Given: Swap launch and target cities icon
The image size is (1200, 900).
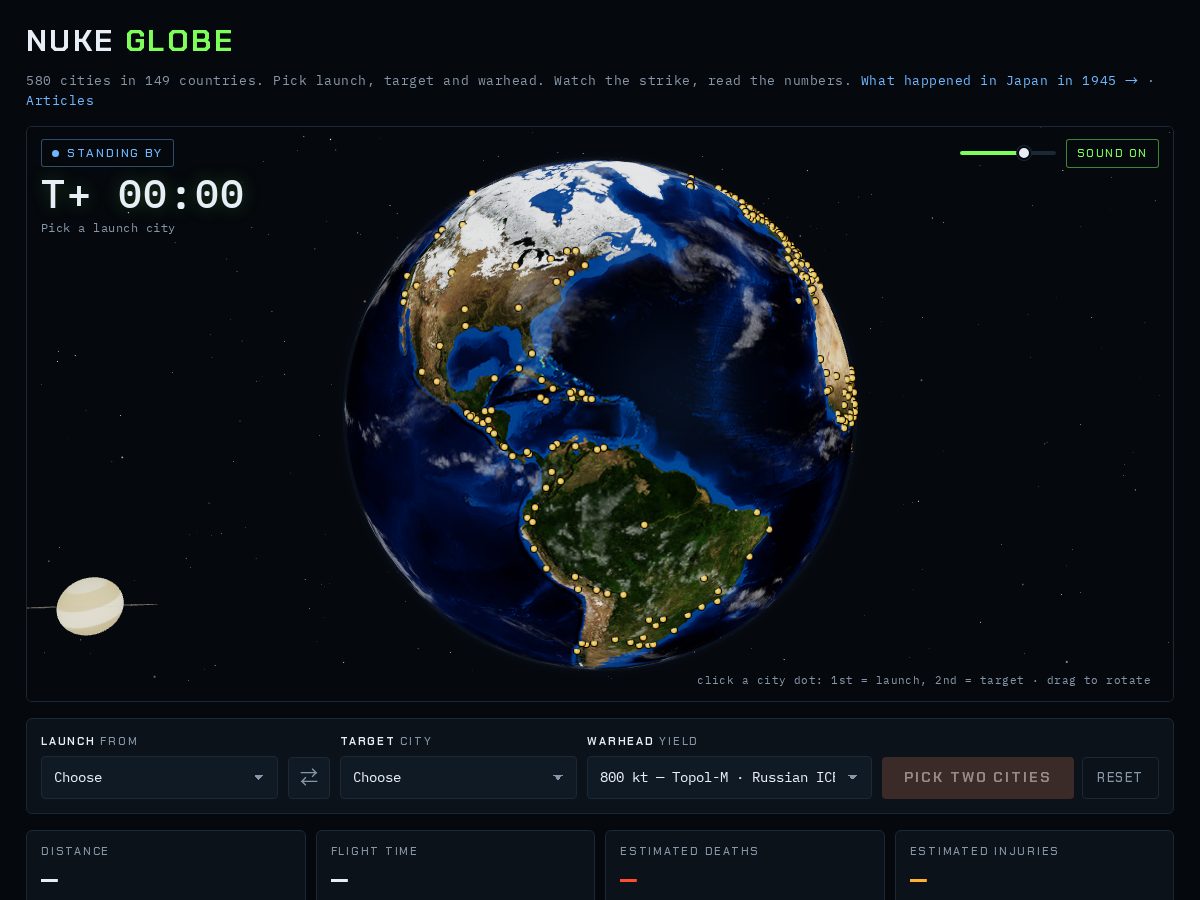Looking at the screenshot, I should [x=309, y=777].
